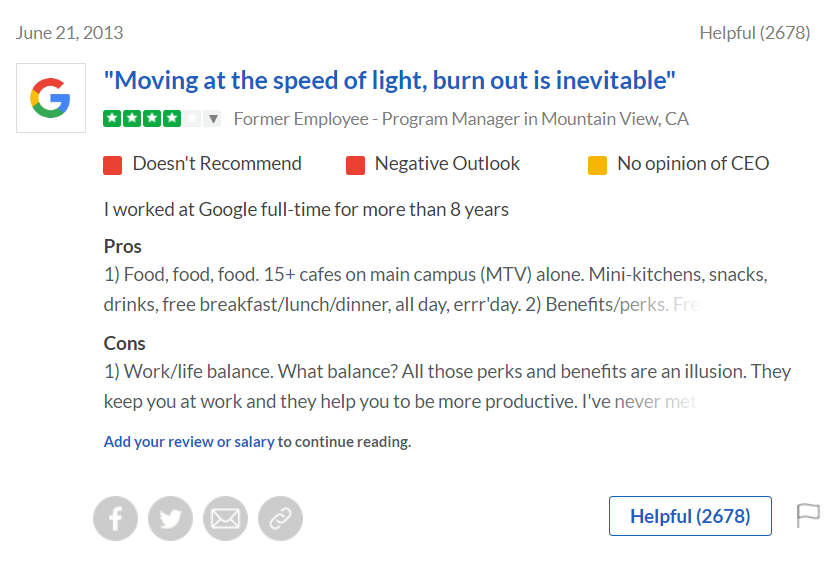Viewport: 833px width, 567px height.
Task: Click the red Doesn't Recommend square
Action: click(113, 165)
